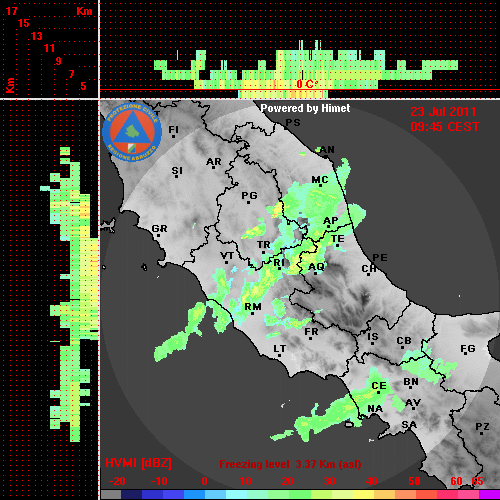
Task: Click the '5' km height label
Action: click(83, 86)
